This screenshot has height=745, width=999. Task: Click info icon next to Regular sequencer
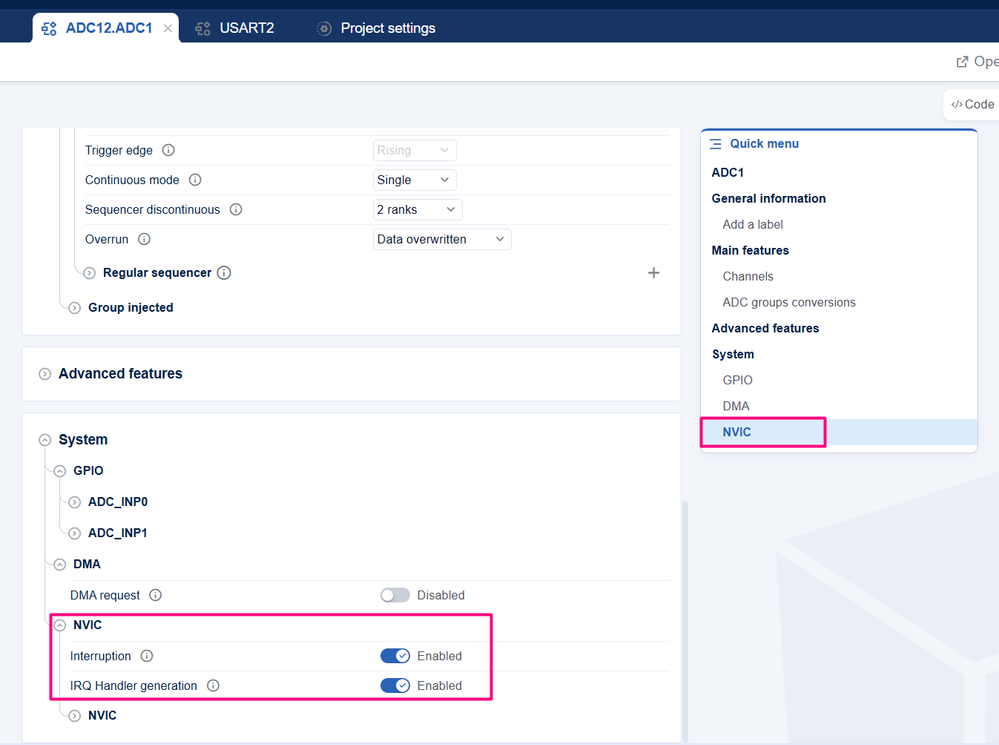[x=224, y=273]
